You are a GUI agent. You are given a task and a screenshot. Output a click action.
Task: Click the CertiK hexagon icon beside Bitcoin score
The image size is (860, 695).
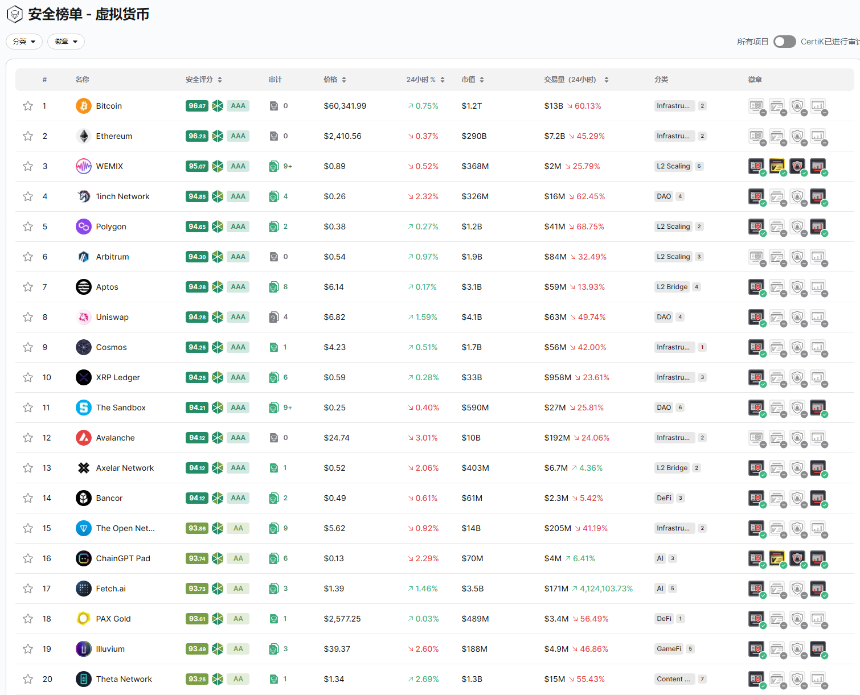[x=218, y=106]
